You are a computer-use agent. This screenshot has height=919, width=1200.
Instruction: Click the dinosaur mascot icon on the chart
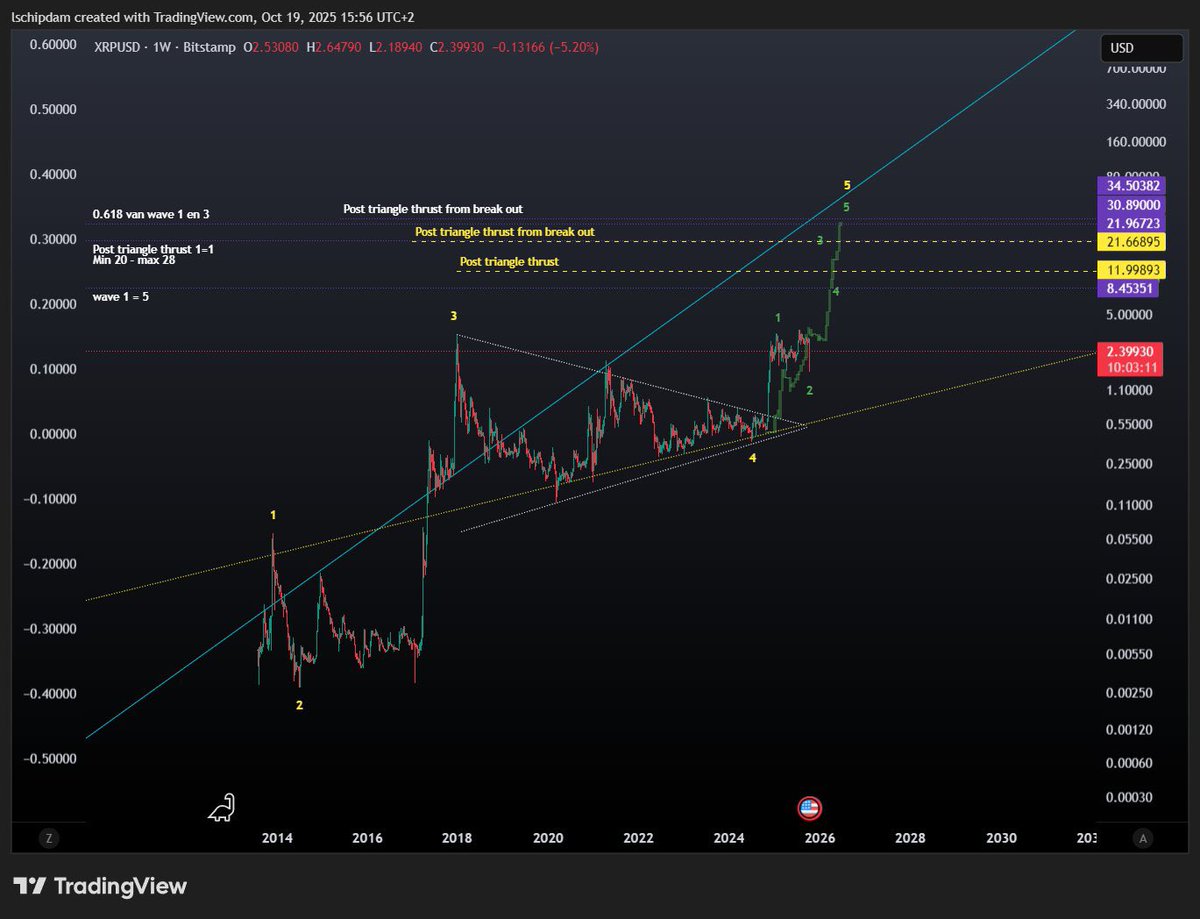point(221,808)
